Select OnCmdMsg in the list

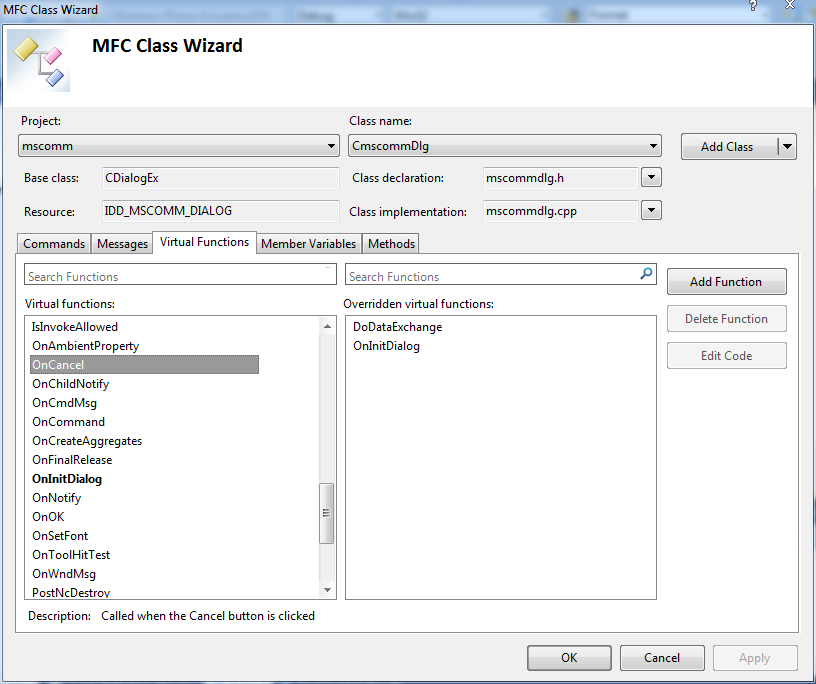pos(64,403)
